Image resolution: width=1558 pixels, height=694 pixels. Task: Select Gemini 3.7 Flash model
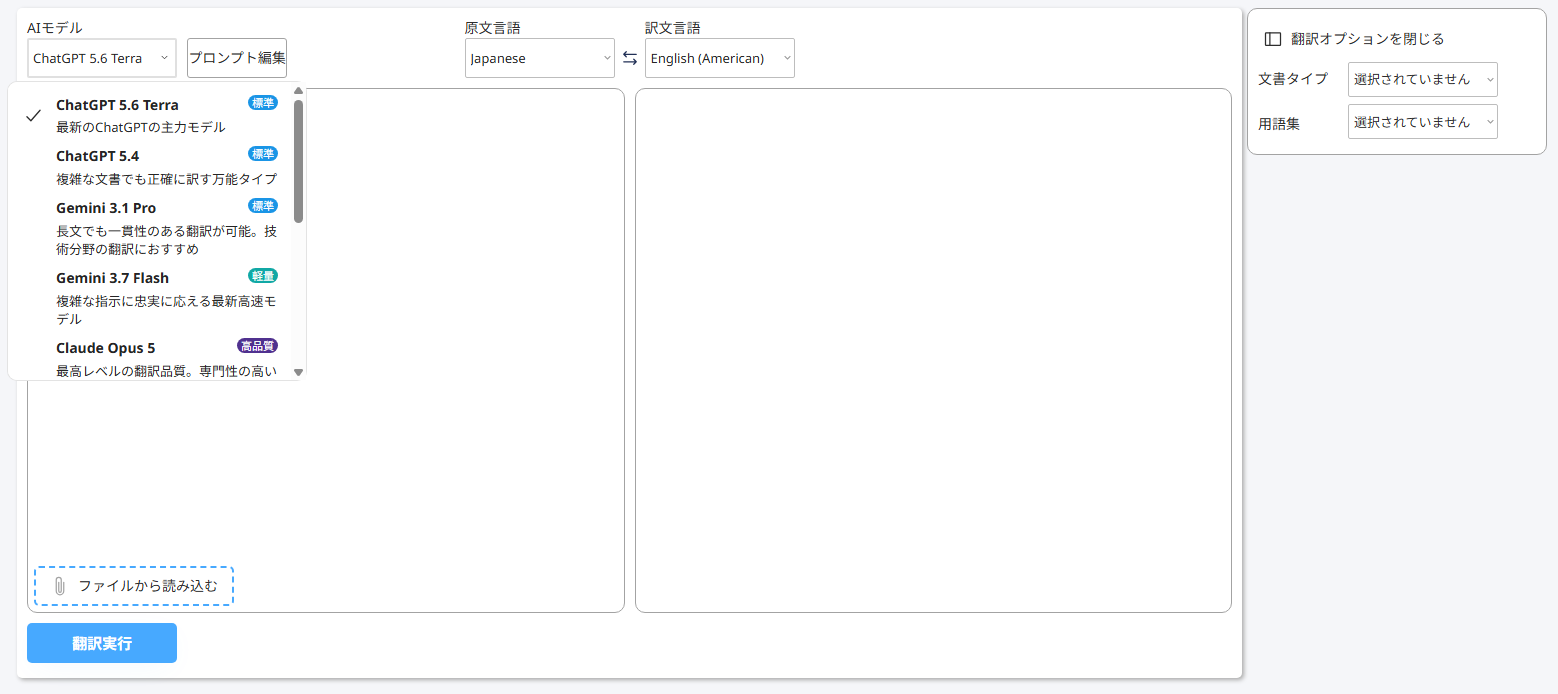(150, 298)
